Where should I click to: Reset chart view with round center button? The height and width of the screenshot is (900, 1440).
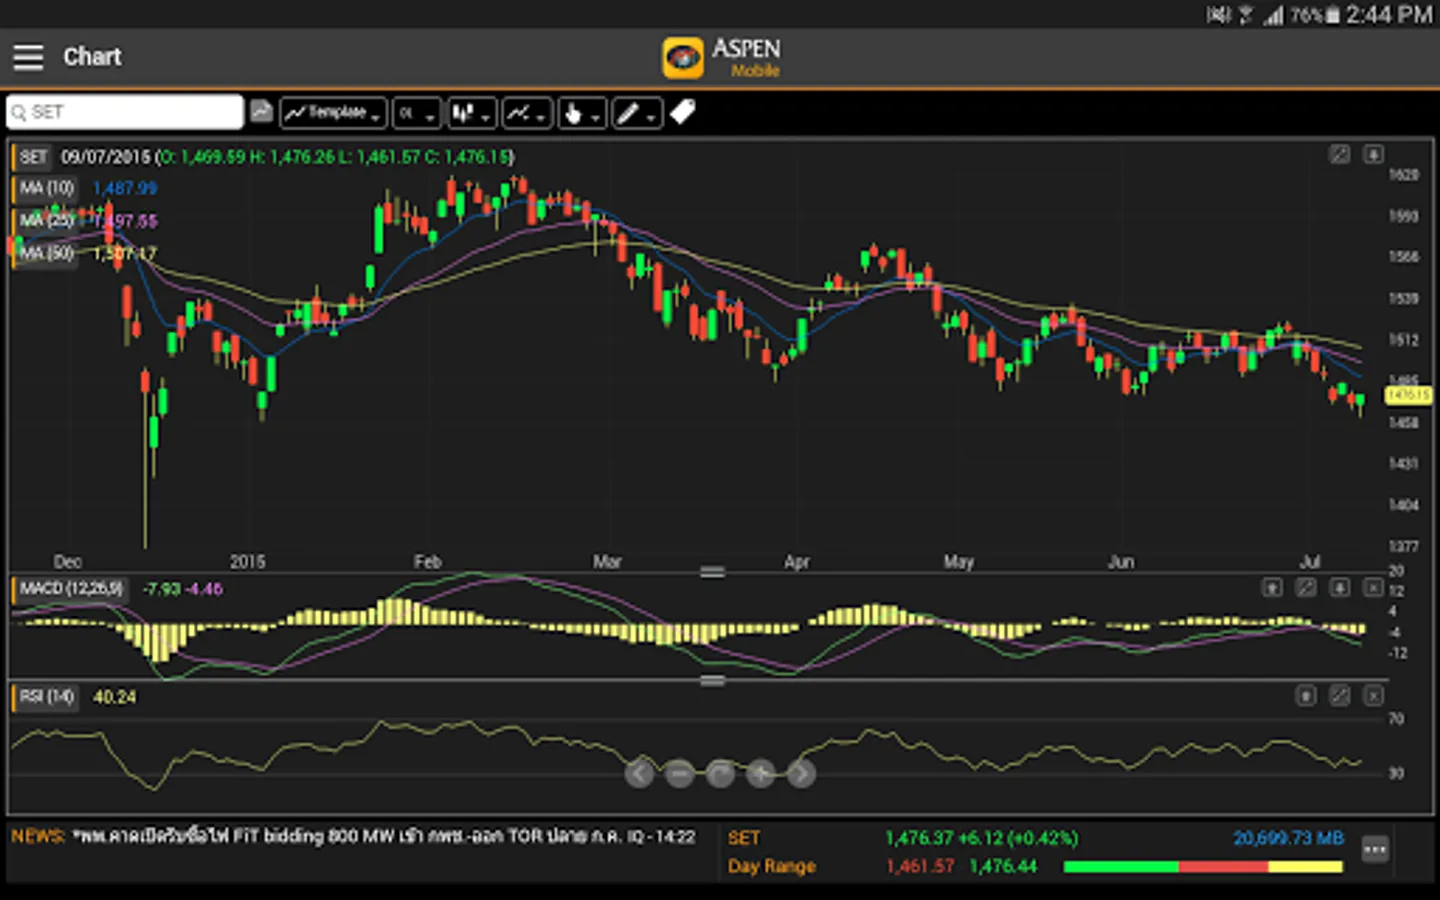coord(720,773)
